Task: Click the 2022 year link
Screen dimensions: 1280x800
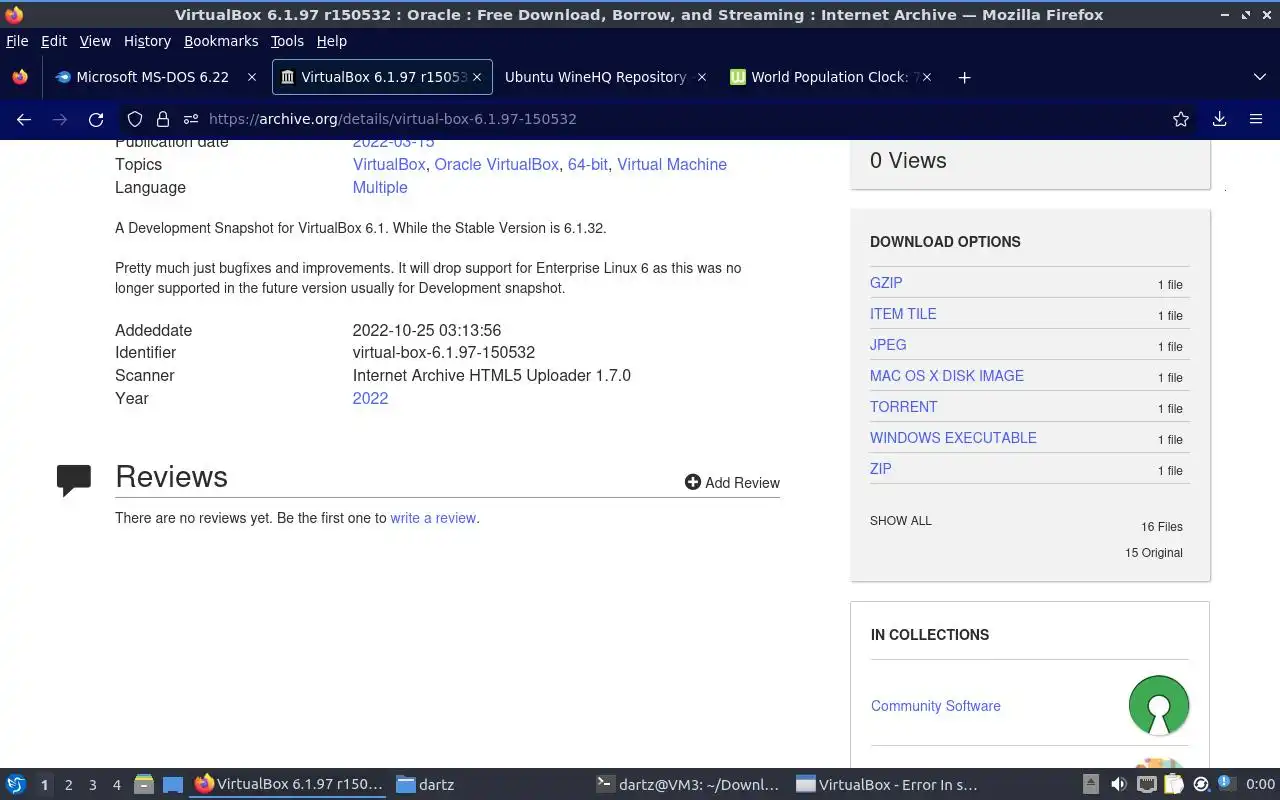Action: [x=370, y=398]
